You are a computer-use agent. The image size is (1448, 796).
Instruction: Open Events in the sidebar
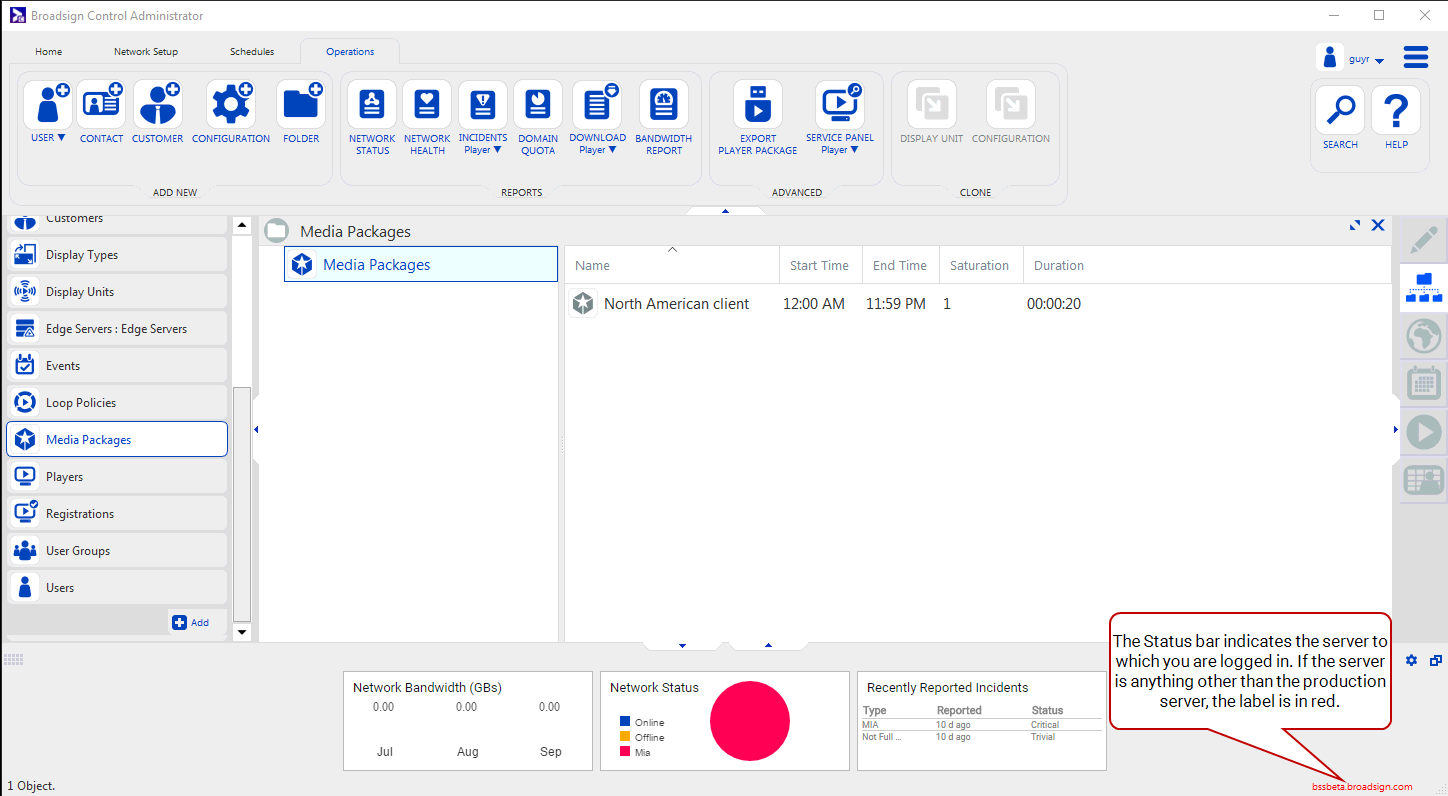pos(117,366)
